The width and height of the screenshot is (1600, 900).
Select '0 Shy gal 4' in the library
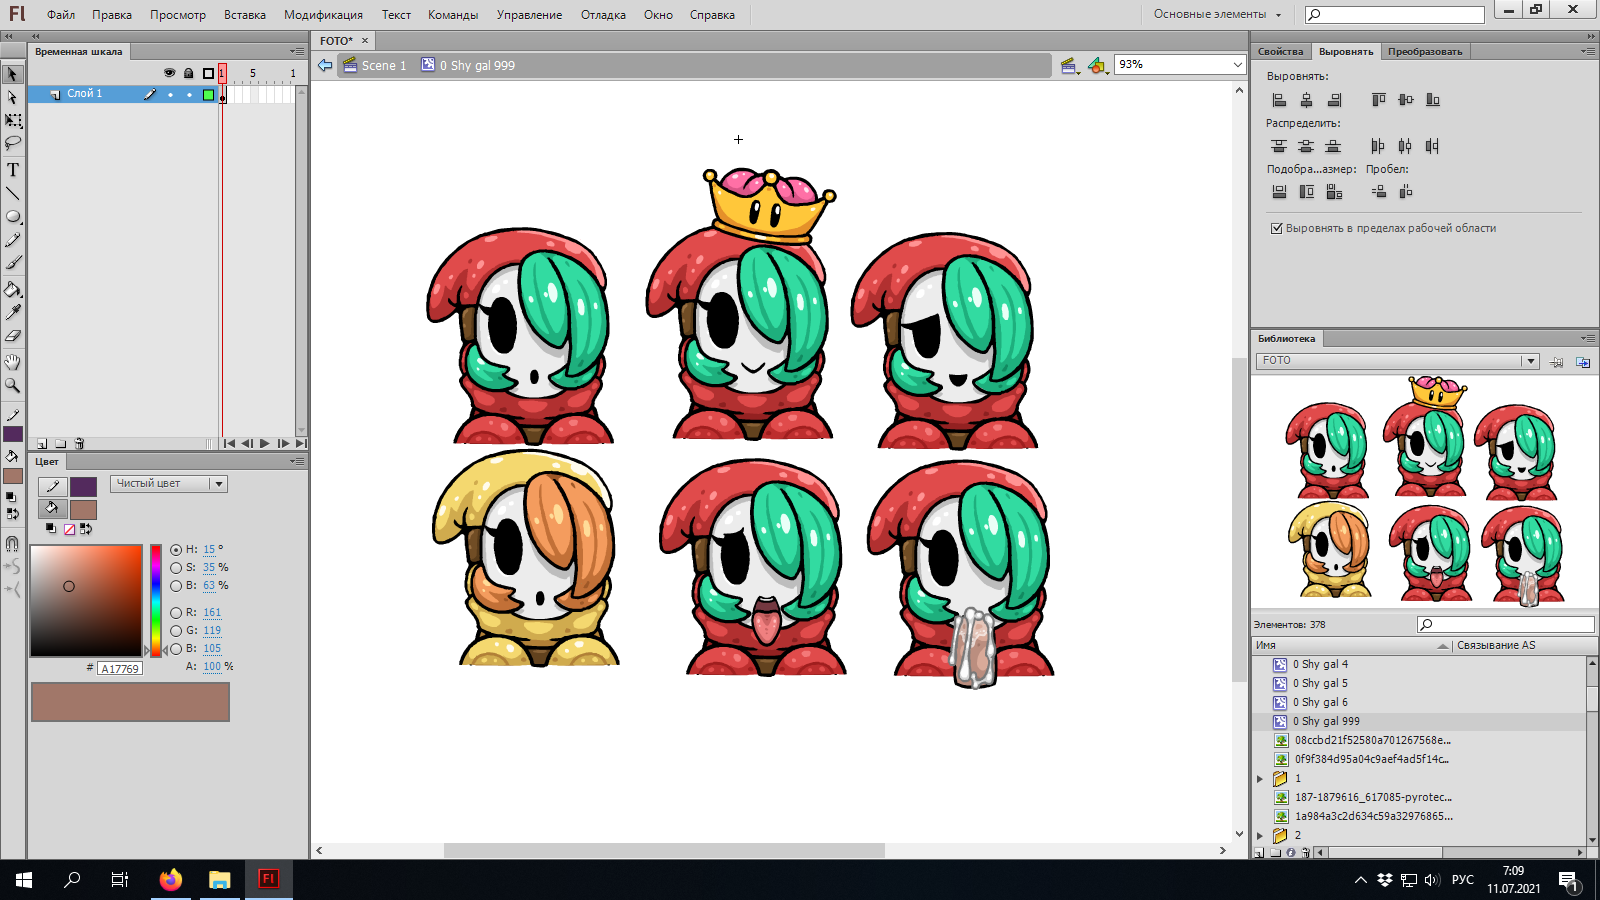point(1321,664)
